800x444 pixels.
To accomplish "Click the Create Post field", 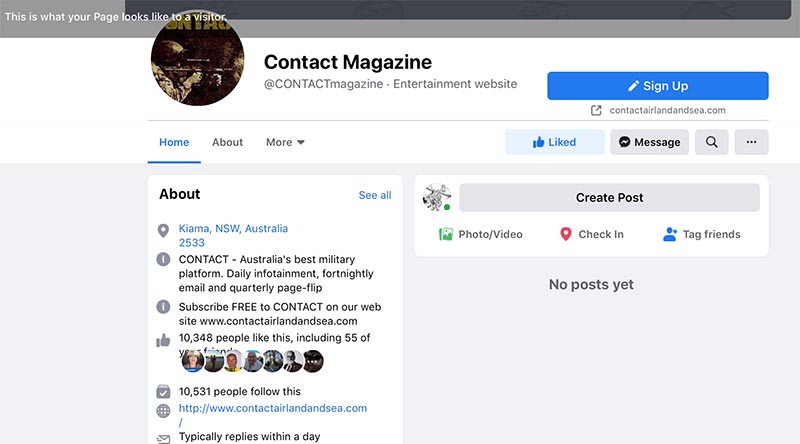I will (x=609, y=198).
